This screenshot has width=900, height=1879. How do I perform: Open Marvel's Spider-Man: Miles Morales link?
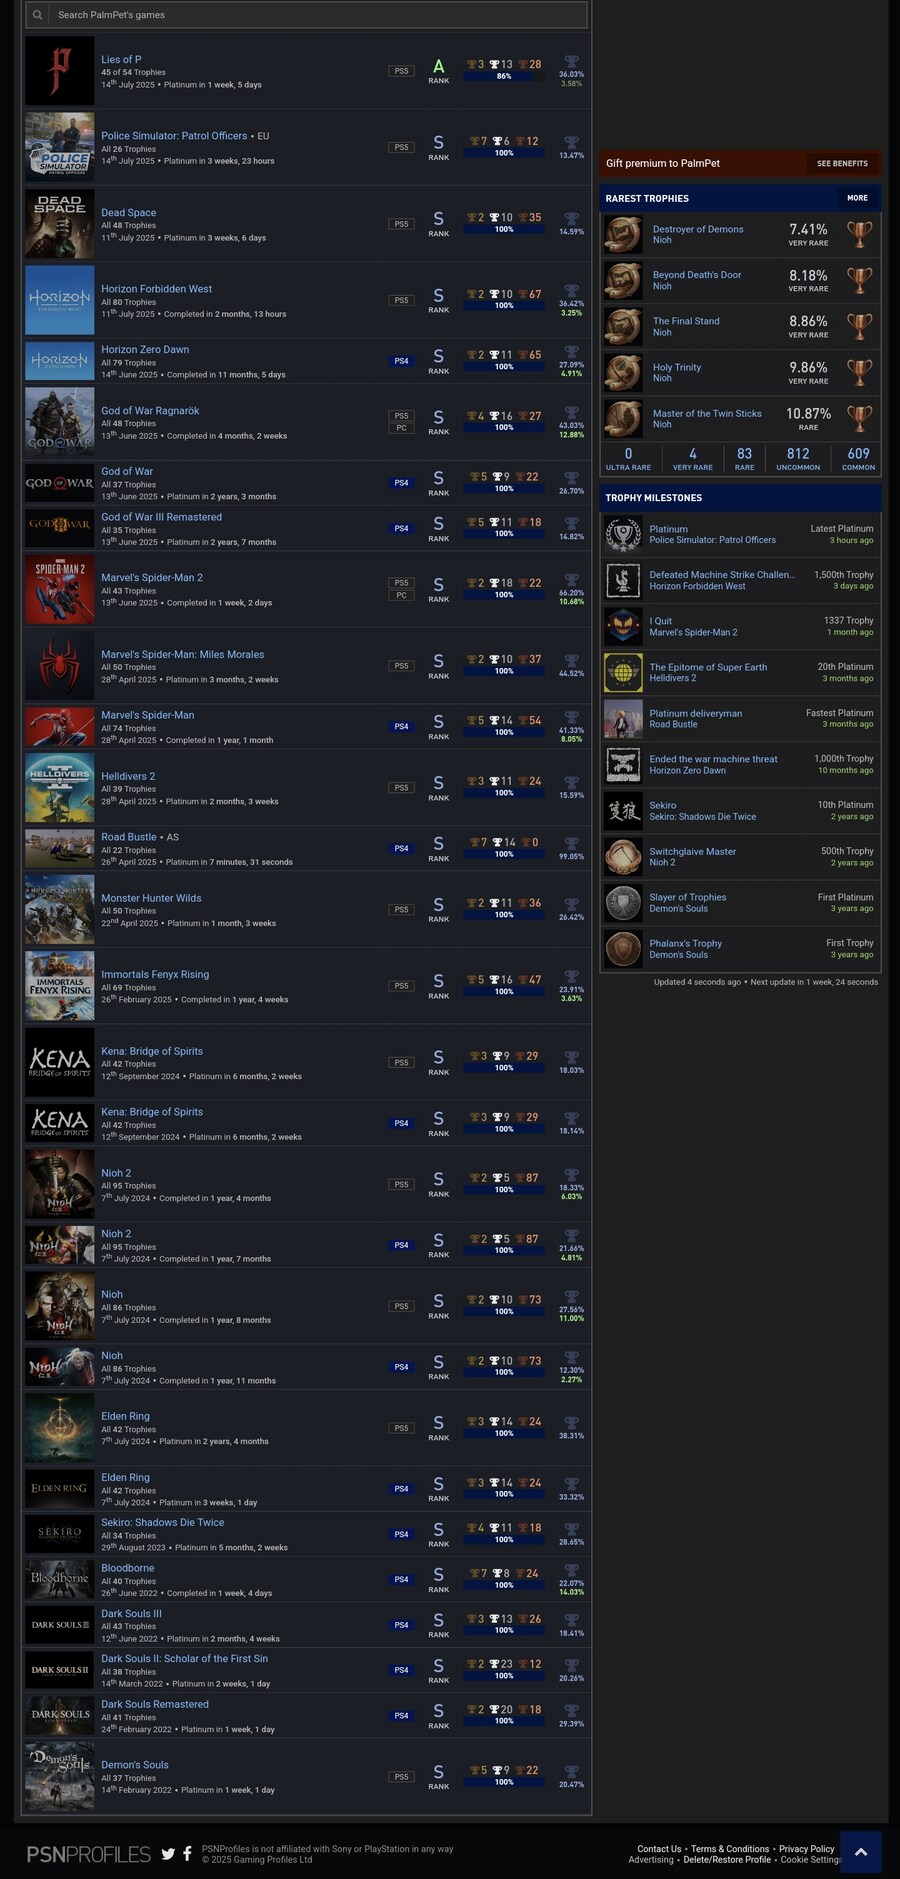(182, 655)
